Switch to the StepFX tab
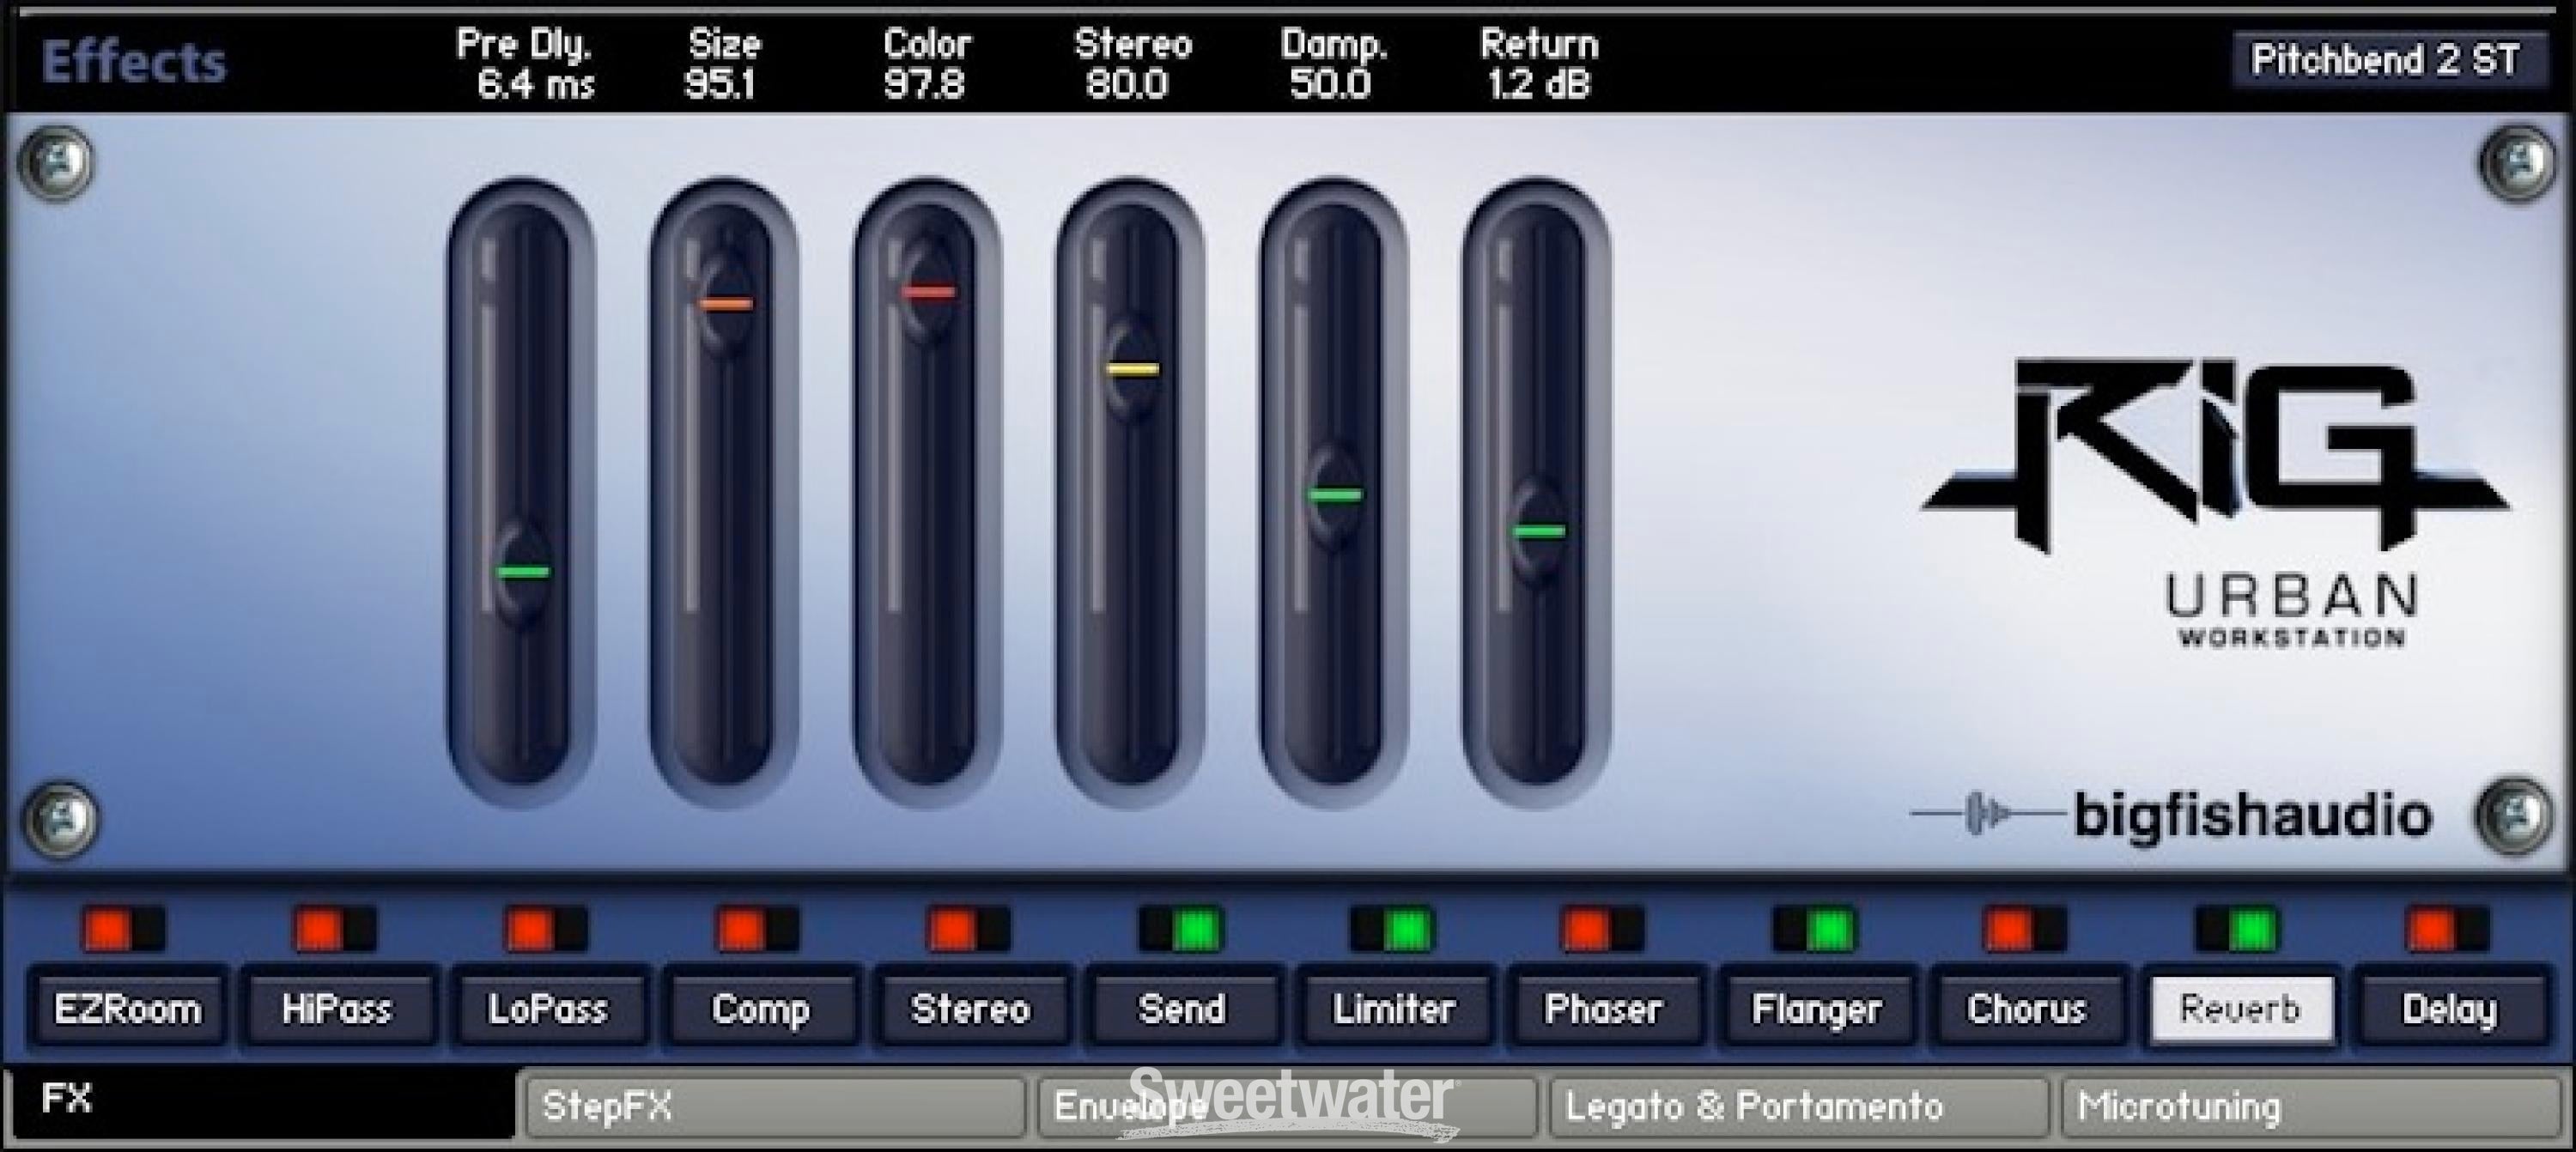 tap(775, 1106)
